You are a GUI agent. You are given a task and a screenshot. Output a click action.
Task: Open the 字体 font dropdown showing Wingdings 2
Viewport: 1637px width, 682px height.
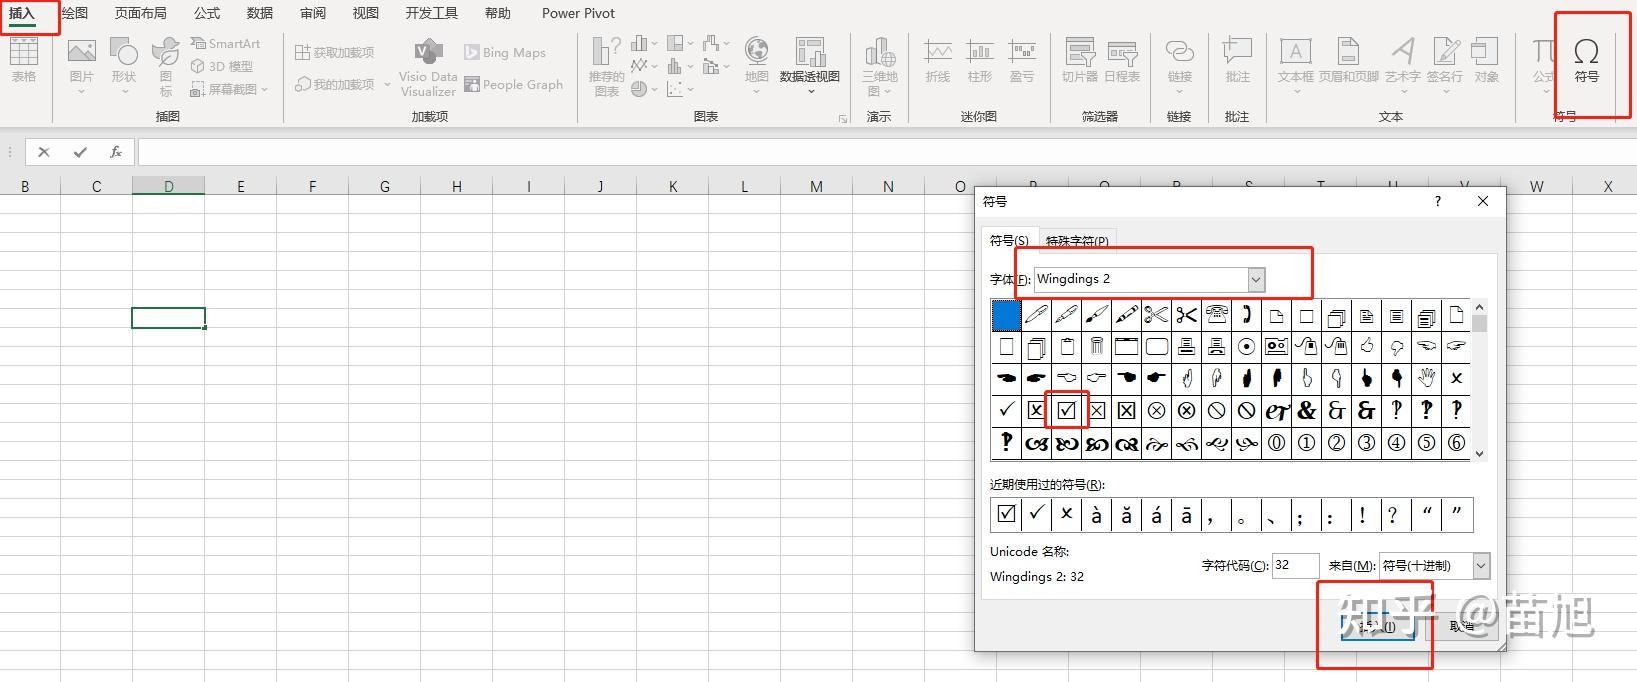(x=1256, y=280)
